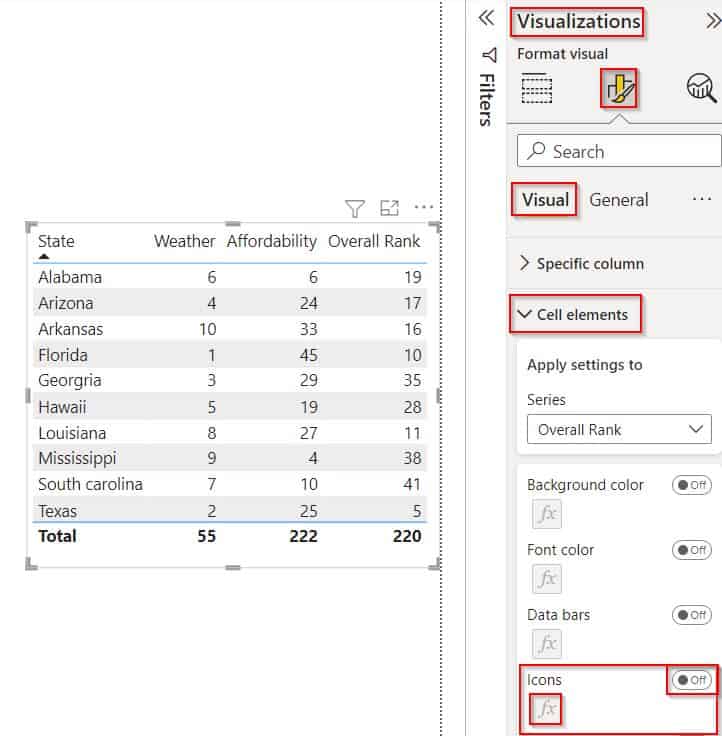Click the Filters pane label
722x736 pixels.
click(x=487, y=100)
